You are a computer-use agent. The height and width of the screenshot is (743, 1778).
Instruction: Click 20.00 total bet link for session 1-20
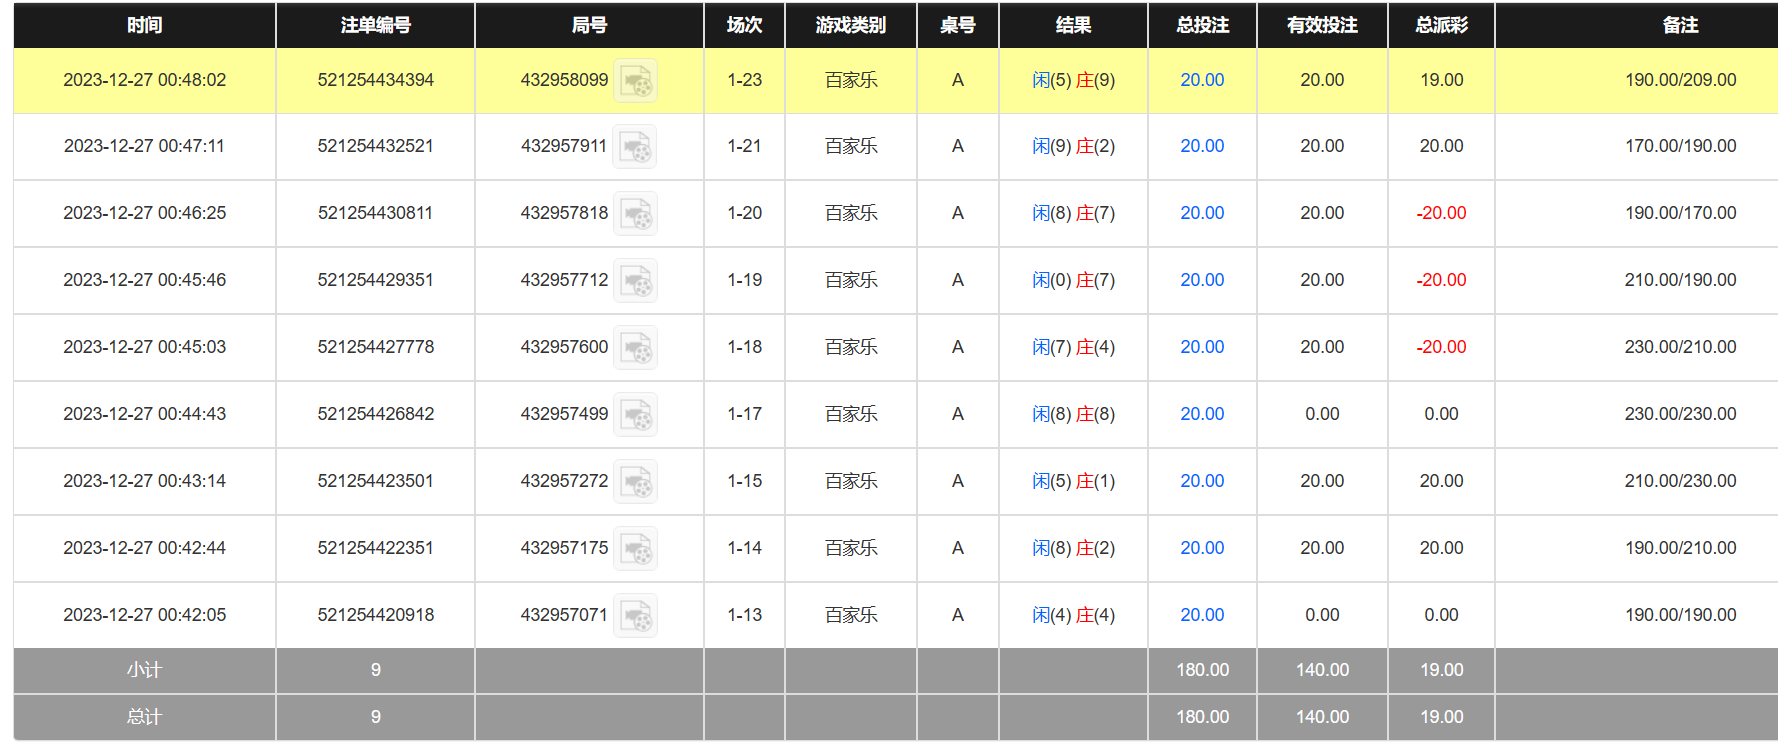pos(1201,213)
